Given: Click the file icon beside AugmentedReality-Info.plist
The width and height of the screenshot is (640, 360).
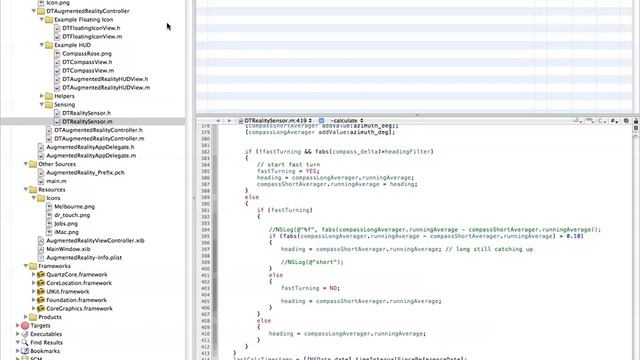Looking at the screenshot, I should 41,258.
